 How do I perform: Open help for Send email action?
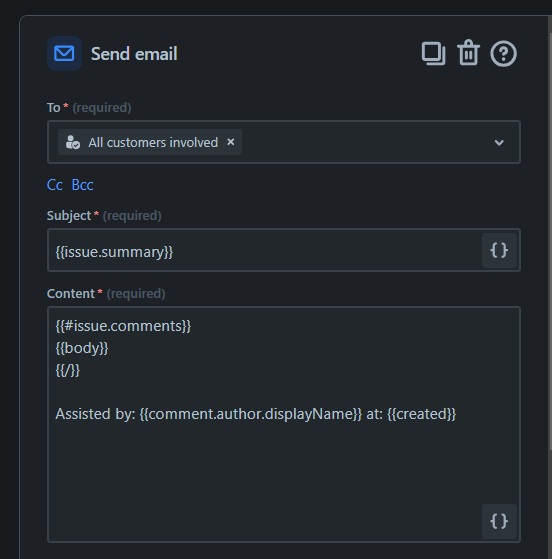(503, 54)
